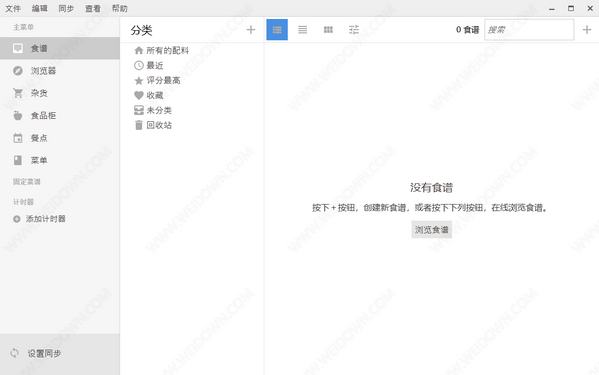Viewport: 599px width, 375px height.
Task: Add a new category with the plus icon
Action: click(x=251, y=29)
